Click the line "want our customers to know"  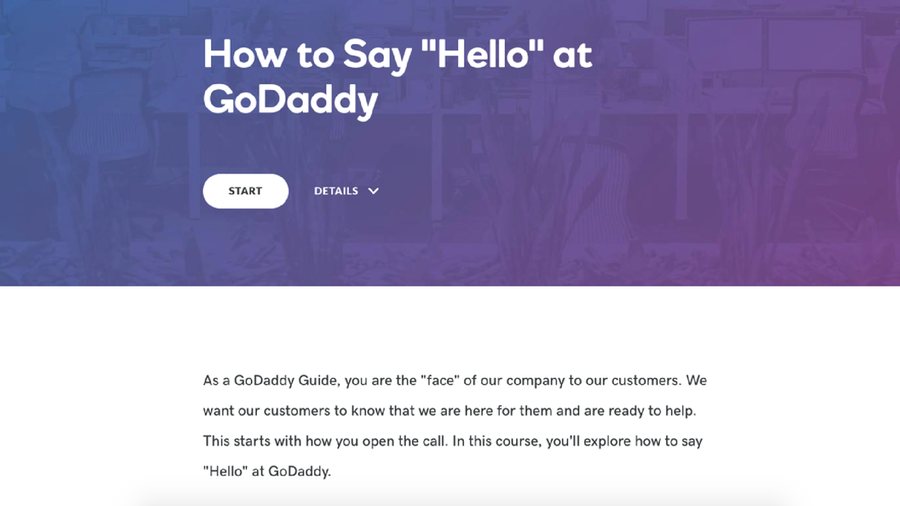point(449,411)
